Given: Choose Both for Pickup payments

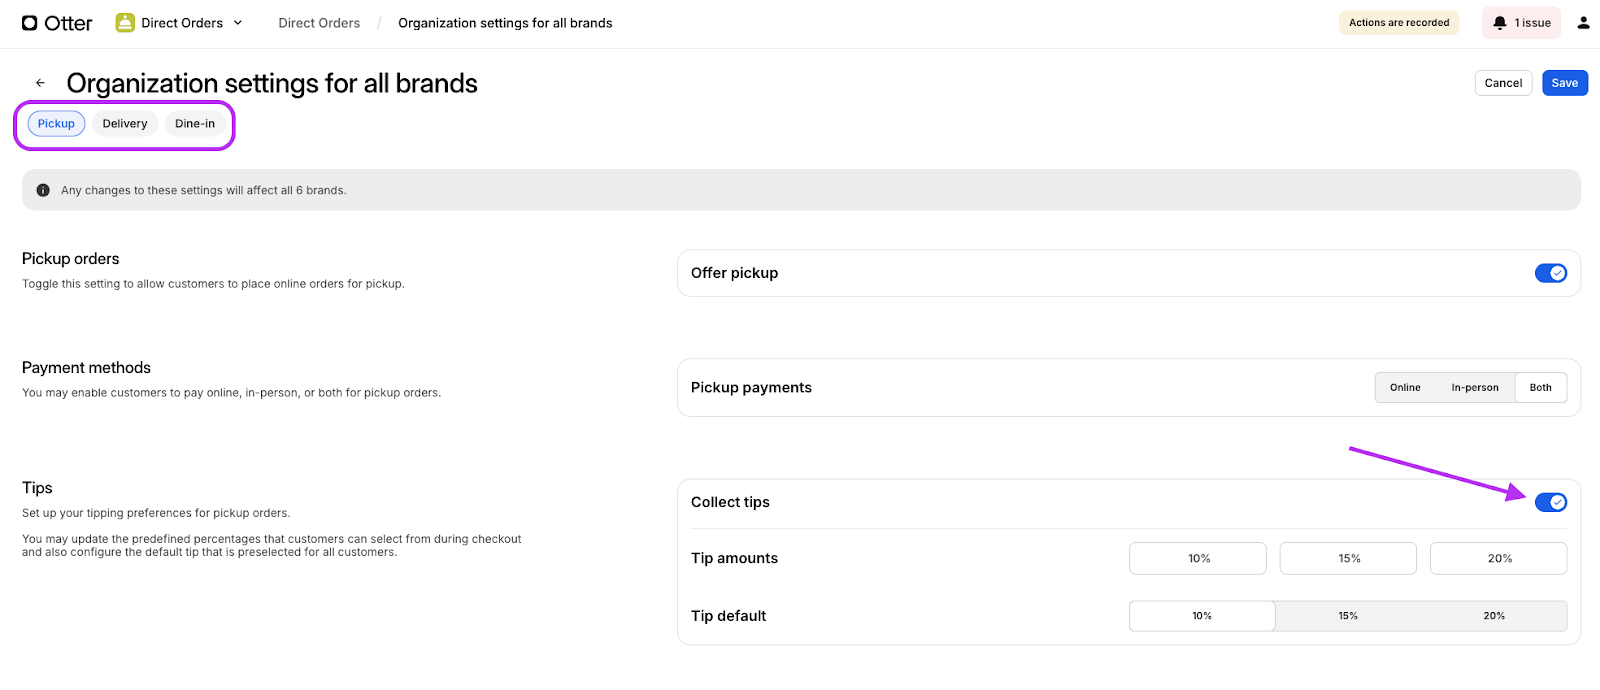Looking at the screenshot, I should click(1540, 388).
